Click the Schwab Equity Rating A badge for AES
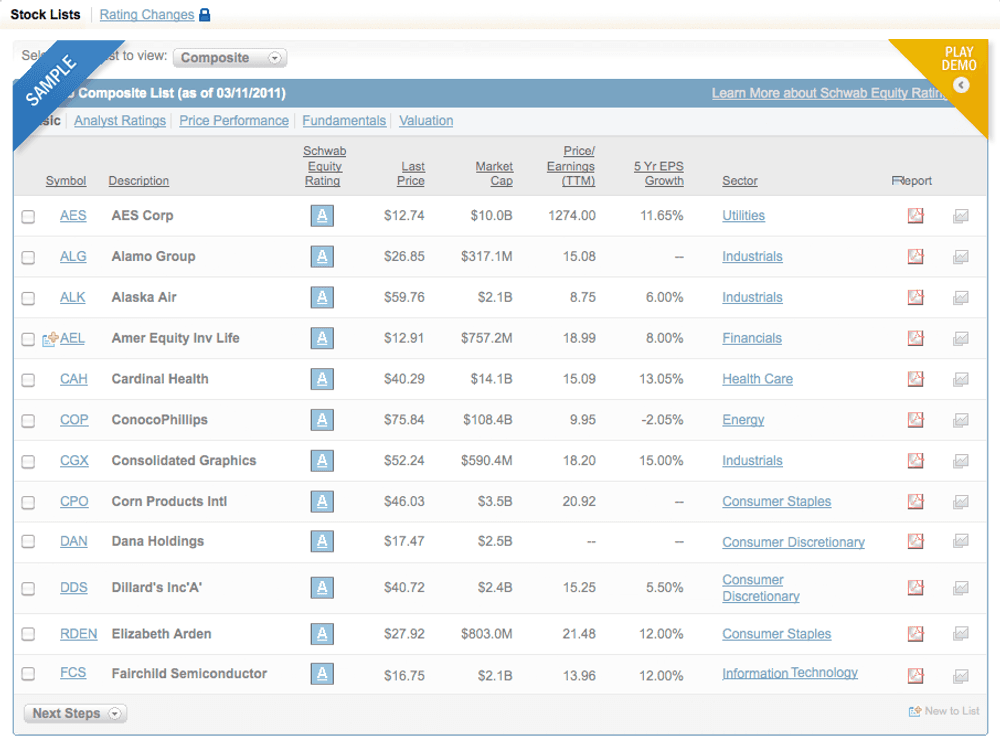The width and height of the screenshot is (1000, 736). coord(322,216)
